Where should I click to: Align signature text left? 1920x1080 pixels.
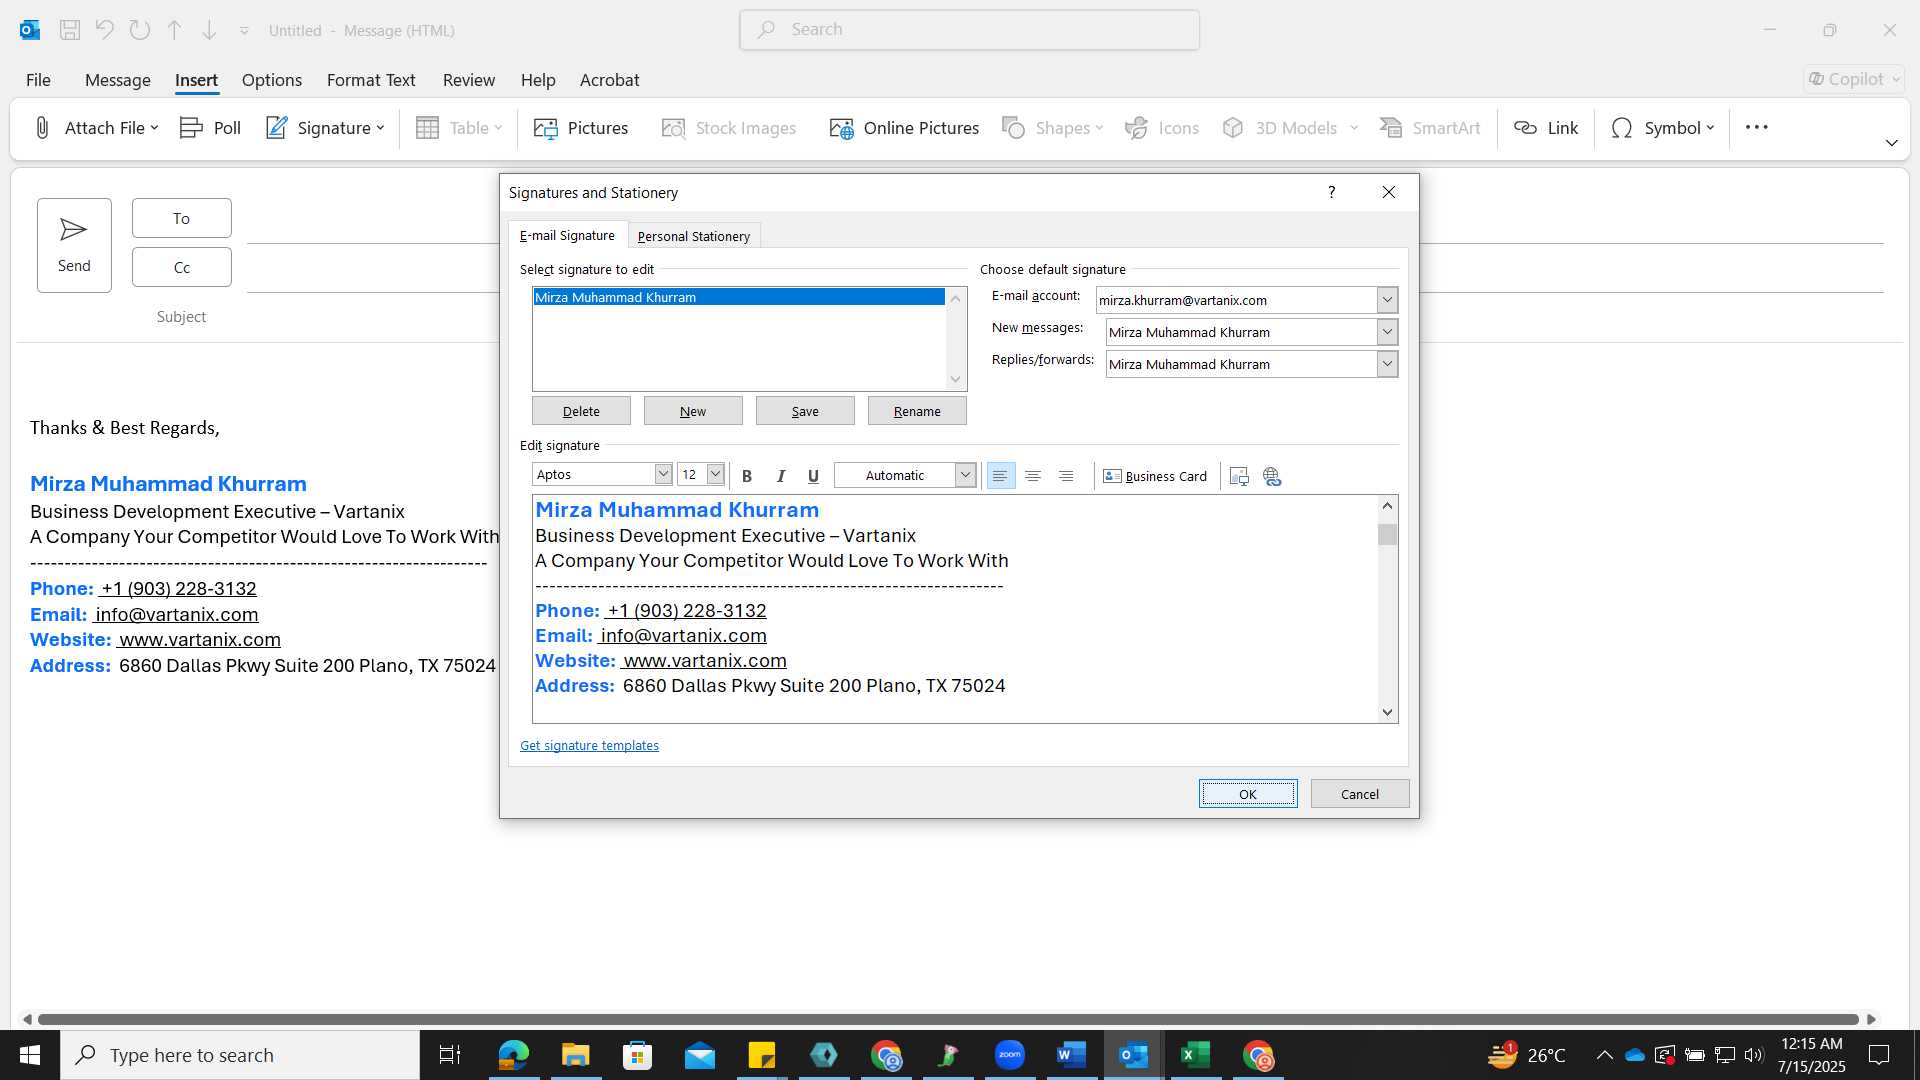pyautogui.click(x=1000, y=476)
